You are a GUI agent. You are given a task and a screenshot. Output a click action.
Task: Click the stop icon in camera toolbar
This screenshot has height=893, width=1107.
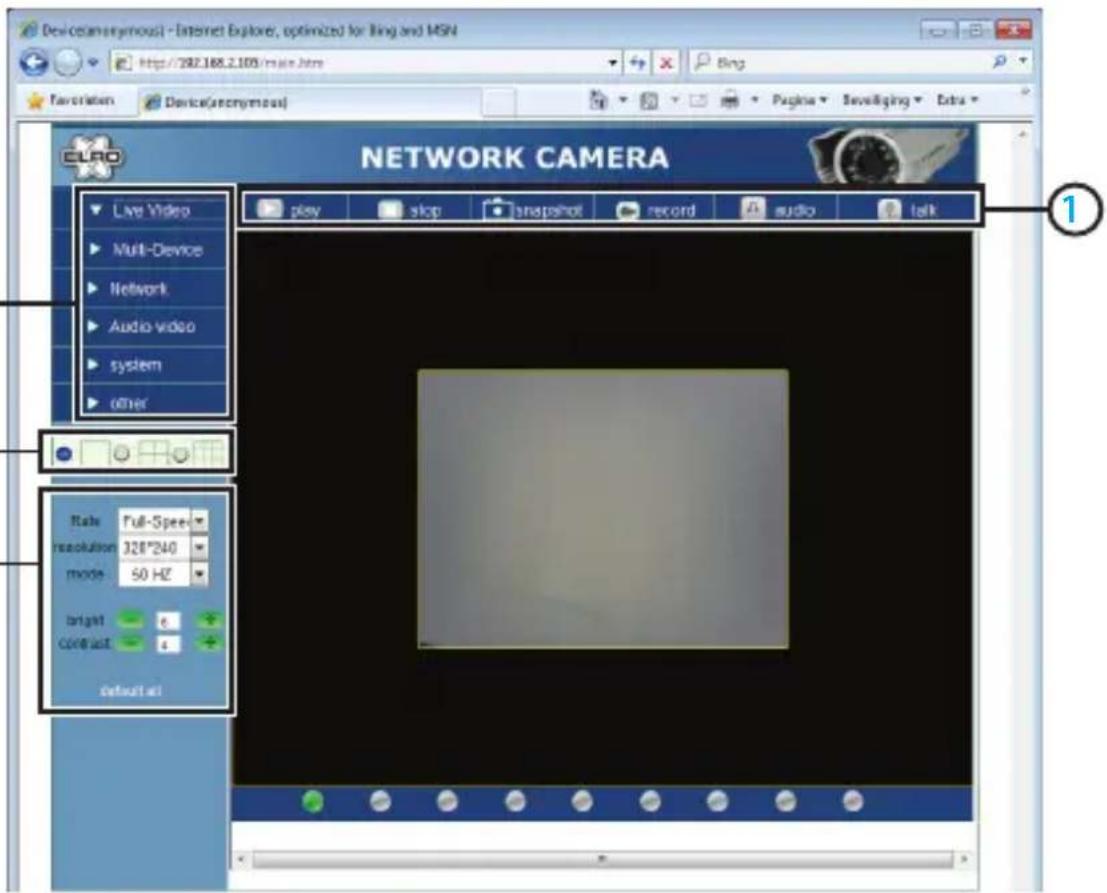pos(390,210)
